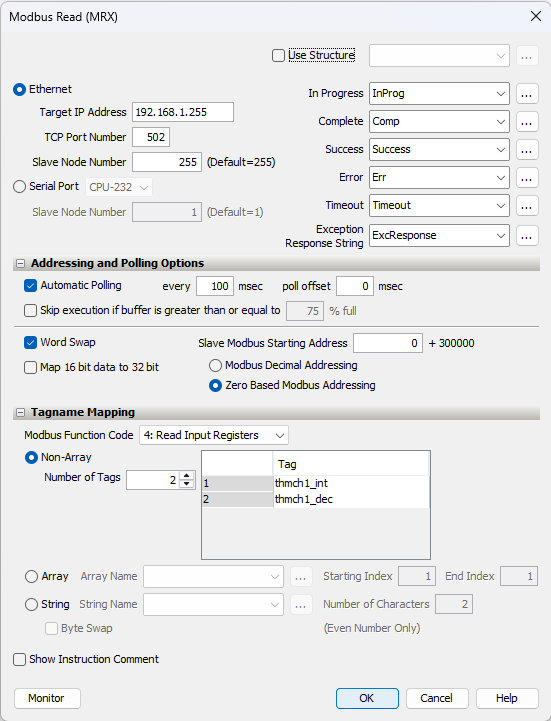Open browse button next to Timeout field

click(527, 206)
